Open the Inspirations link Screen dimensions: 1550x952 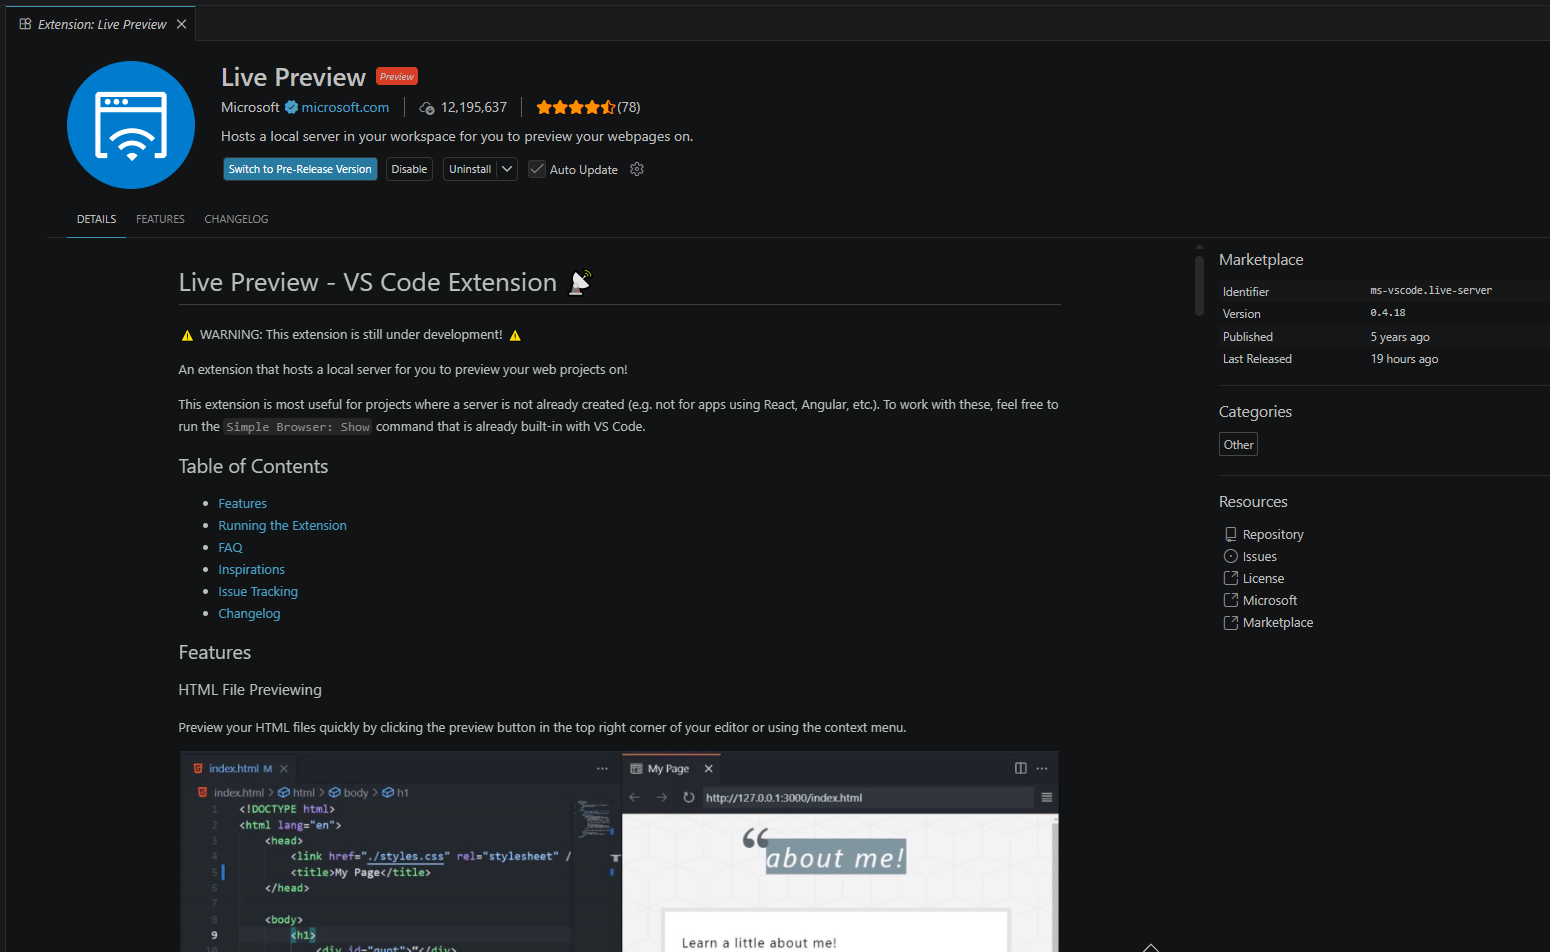[252, 569]
